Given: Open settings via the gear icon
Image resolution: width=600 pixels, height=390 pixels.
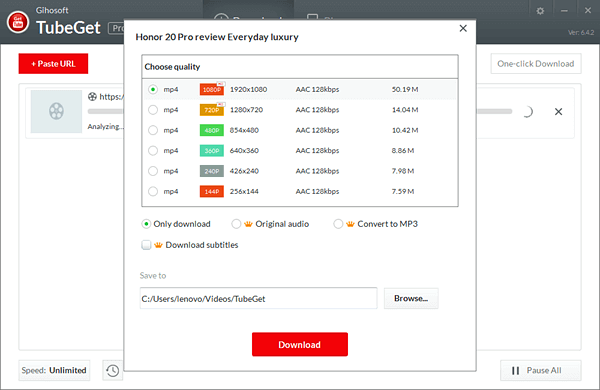Looking at the screenshot, I should coord(540,11).
